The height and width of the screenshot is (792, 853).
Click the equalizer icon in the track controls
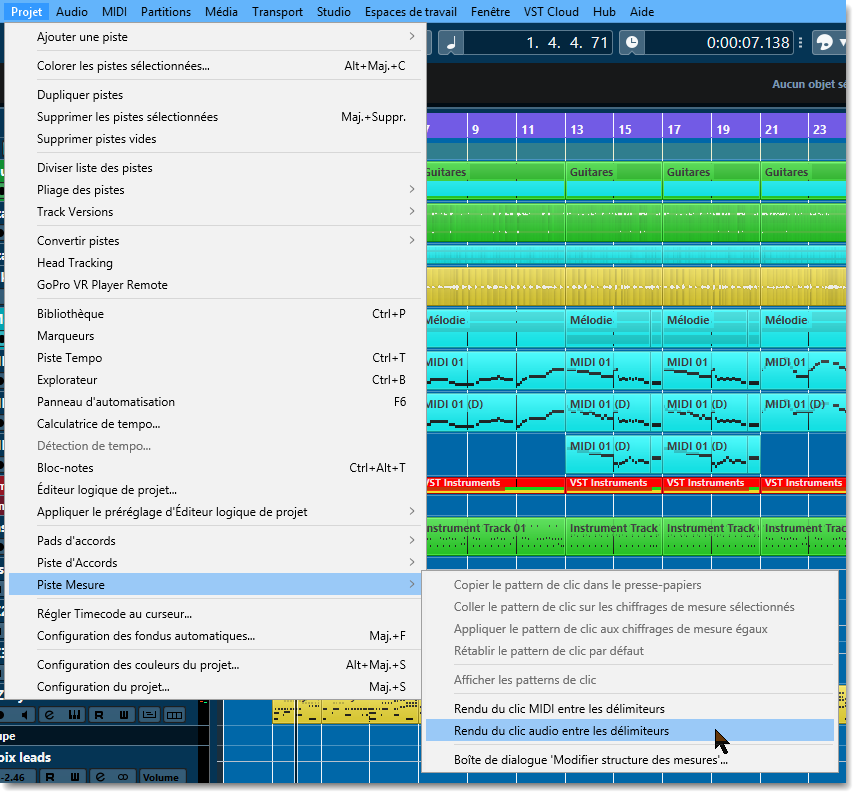pyautogui.click(x=75, y=715)
